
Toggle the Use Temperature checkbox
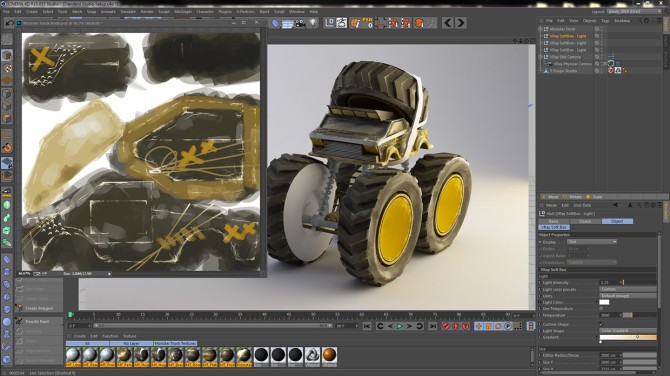point(602,308)
